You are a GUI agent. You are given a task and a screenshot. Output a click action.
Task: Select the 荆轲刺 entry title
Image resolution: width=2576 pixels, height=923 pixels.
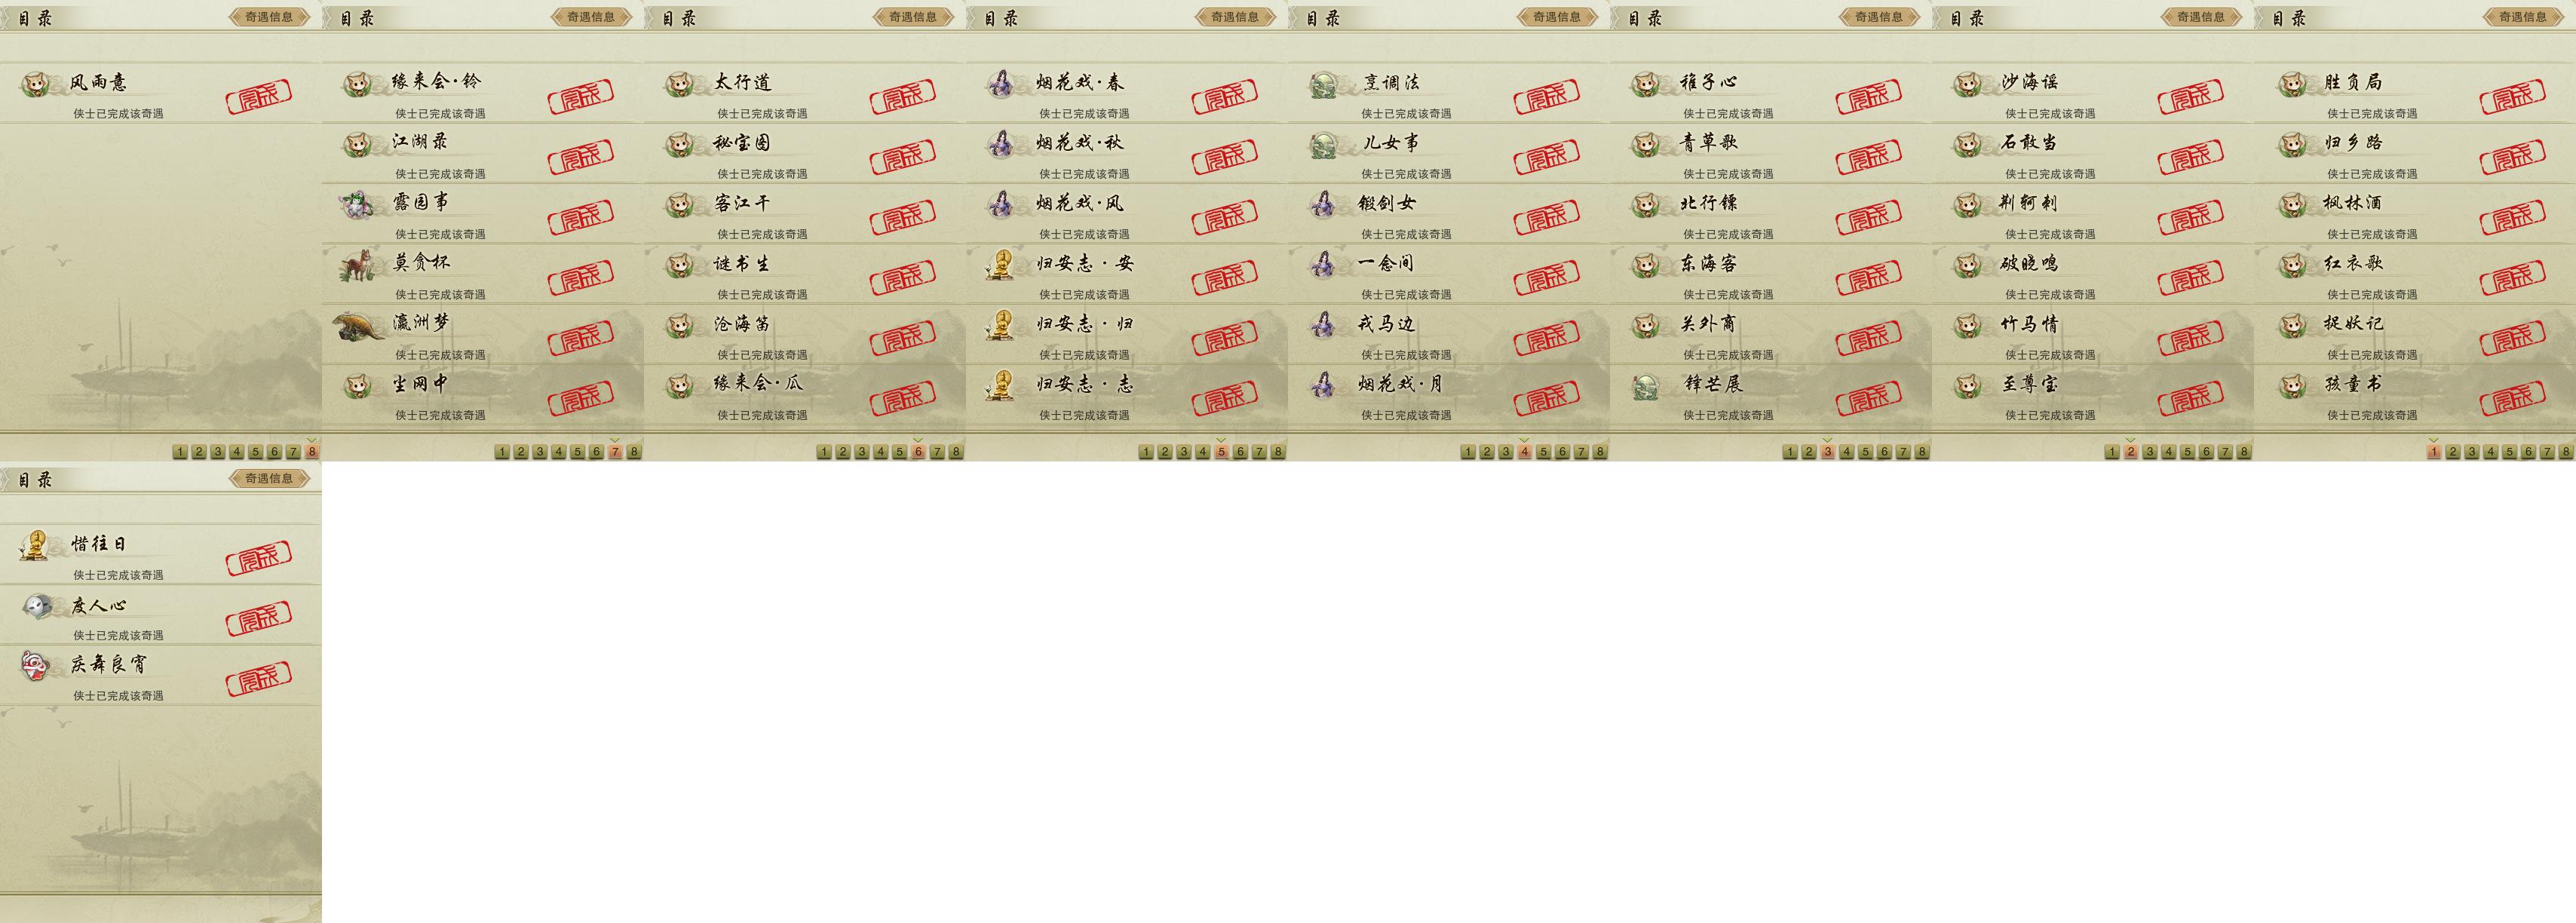click(x=2028, y=203)
